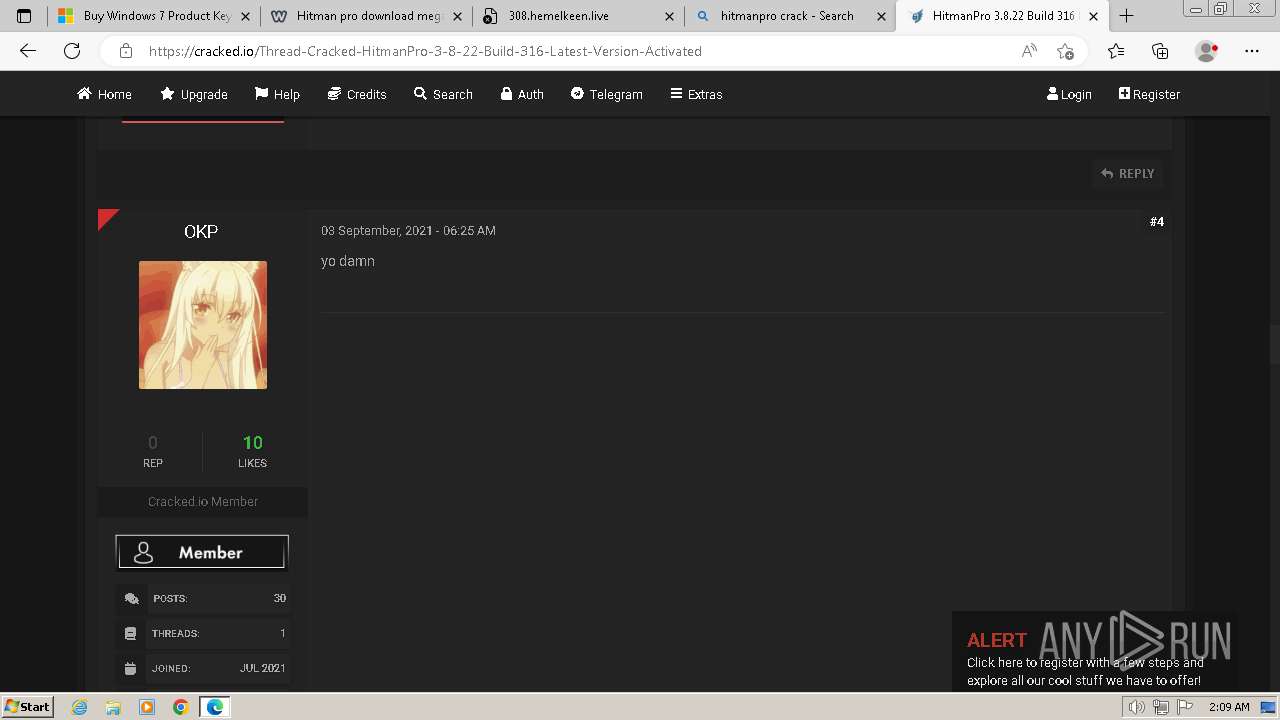Open the media player taskbar icon
The width and height of the screenshot is (1280, 720).
tap(147, 707)
